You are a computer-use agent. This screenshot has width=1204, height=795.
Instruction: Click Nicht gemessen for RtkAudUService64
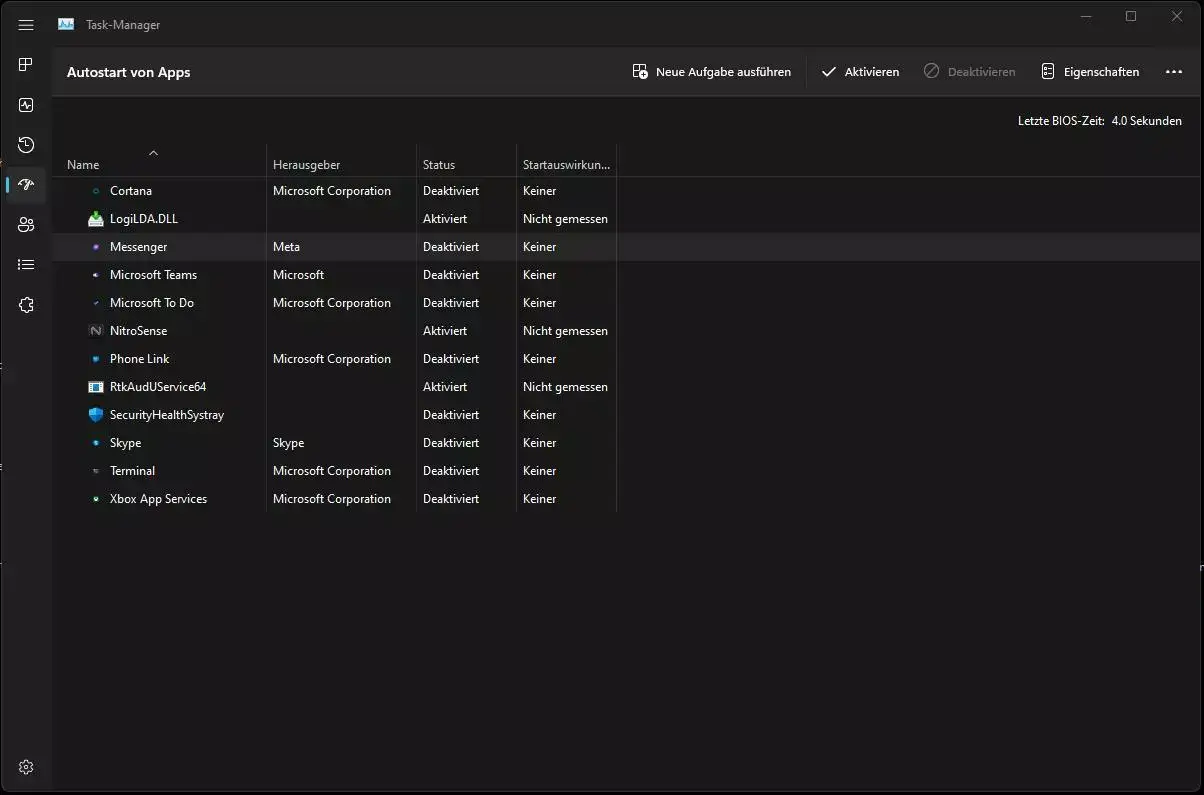566,387
